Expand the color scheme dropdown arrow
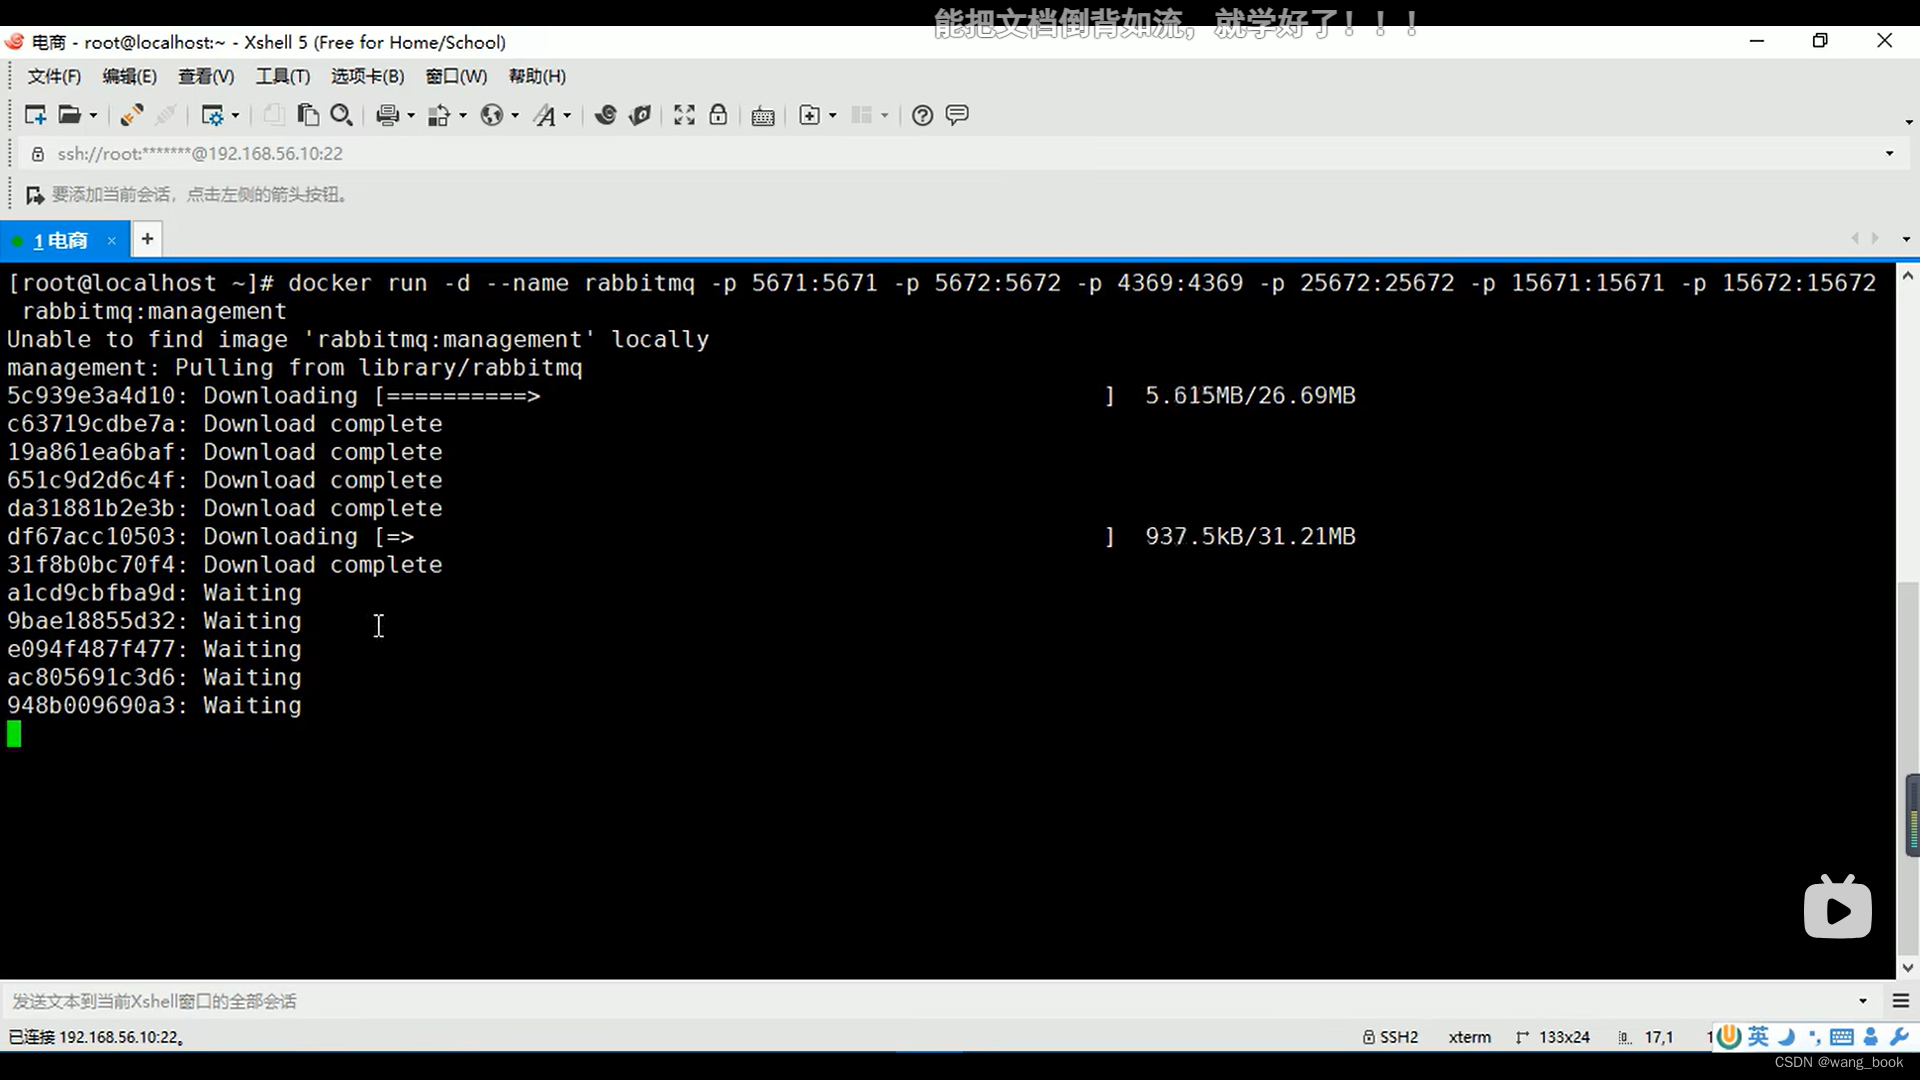The width and height of the screenshot is (1920, 1080). coord(462,116)
